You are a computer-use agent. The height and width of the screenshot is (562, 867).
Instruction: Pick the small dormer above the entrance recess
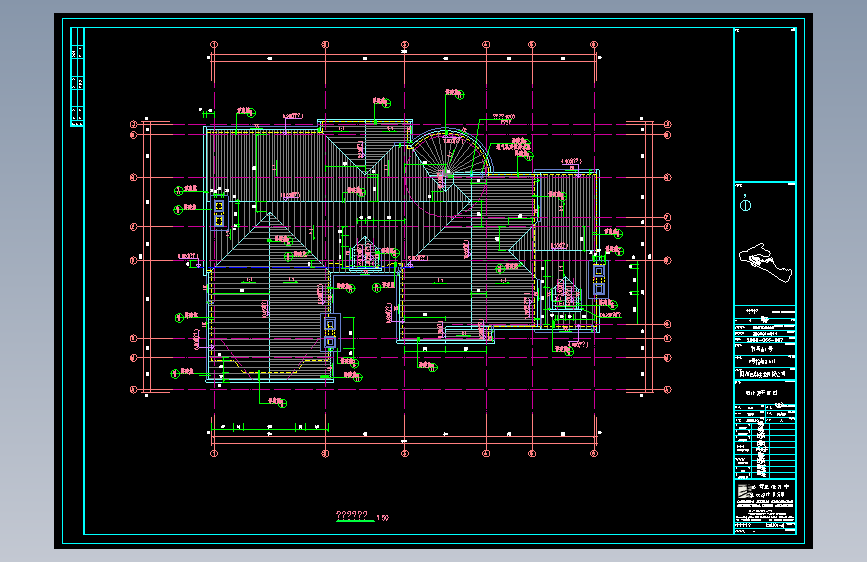tap(364, 253)
